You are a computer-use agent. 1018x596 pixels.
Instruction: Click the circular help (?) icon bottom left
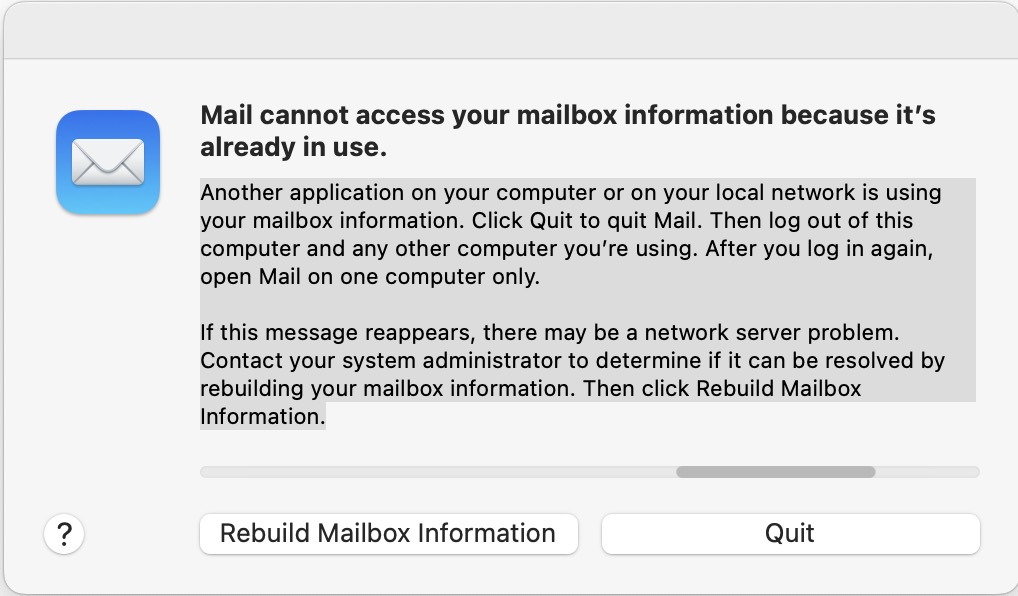[x=64, y=534]
